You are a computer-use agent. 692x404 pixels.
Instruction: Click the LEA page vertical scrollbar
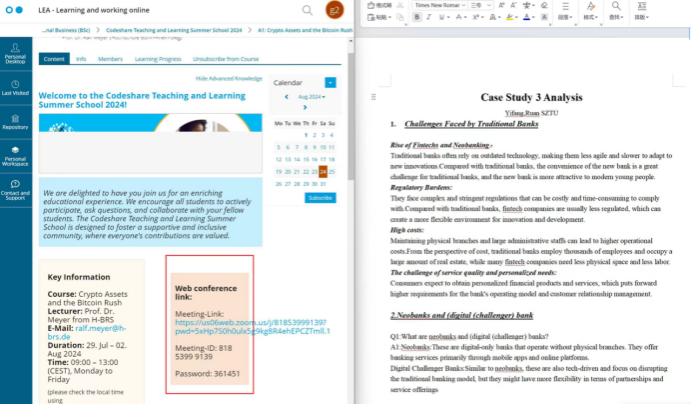(351, 117)
